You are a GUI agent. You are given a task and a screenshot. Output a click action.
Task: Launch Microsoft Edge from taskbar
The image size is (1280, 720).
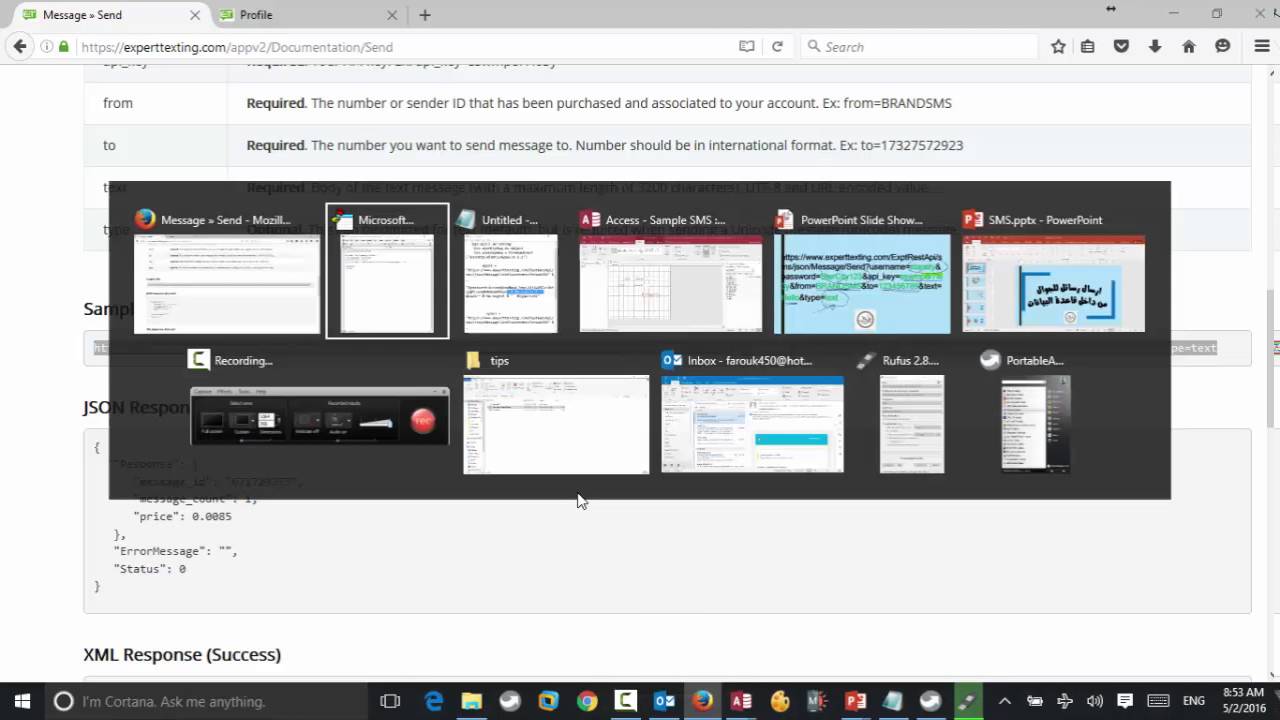click(433, 701)
